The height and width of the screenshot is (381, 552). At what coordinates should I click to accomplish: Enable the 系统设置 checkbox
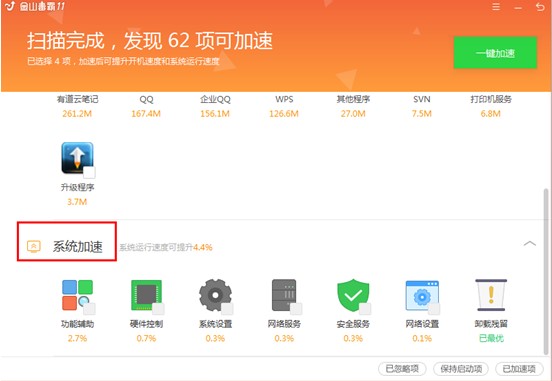tap(227, 309)
